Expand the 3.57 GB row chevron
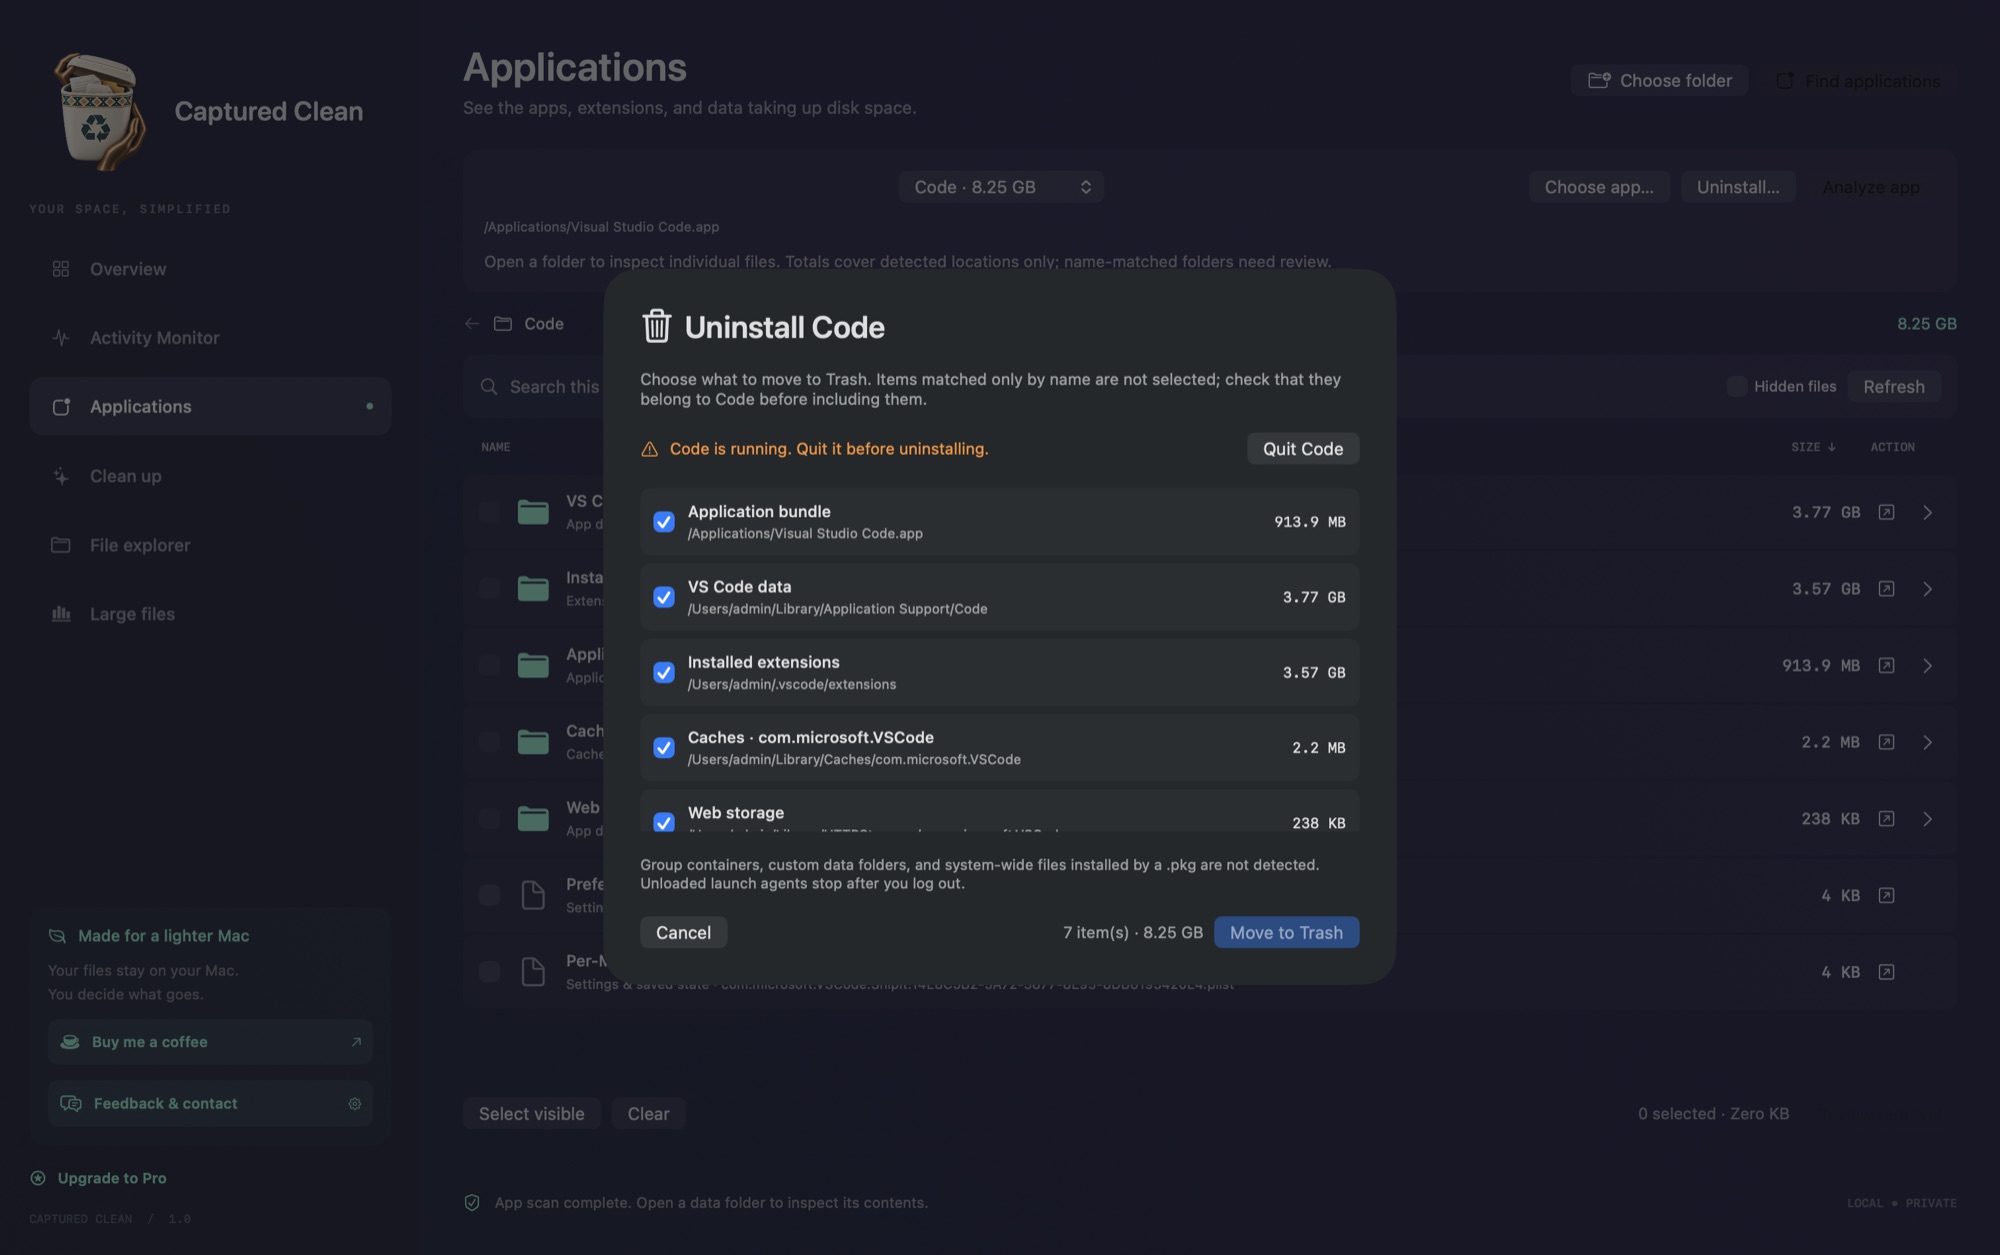Image resolution: width=2000 pixels, height=1255 pixels. 1927,589
